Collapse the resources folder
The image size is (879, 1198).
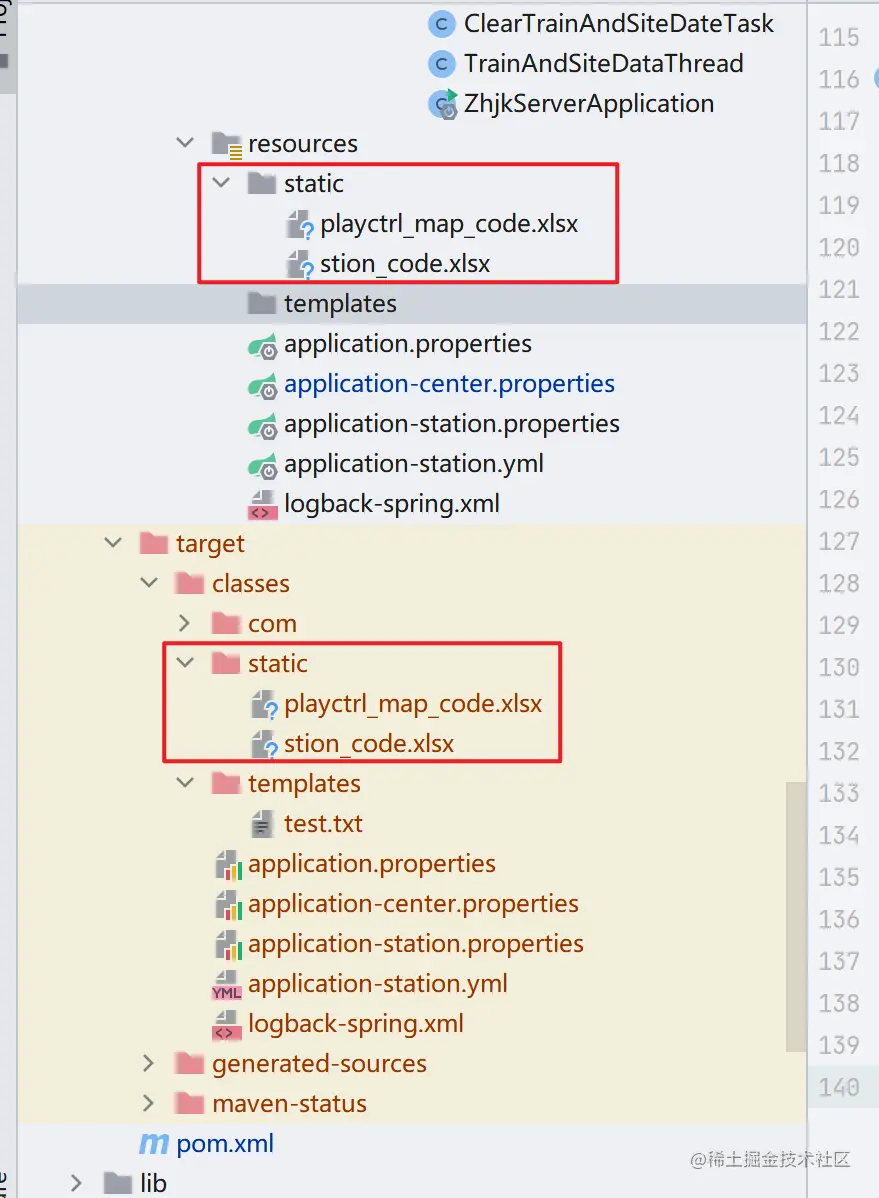click(x=185, y=144)
